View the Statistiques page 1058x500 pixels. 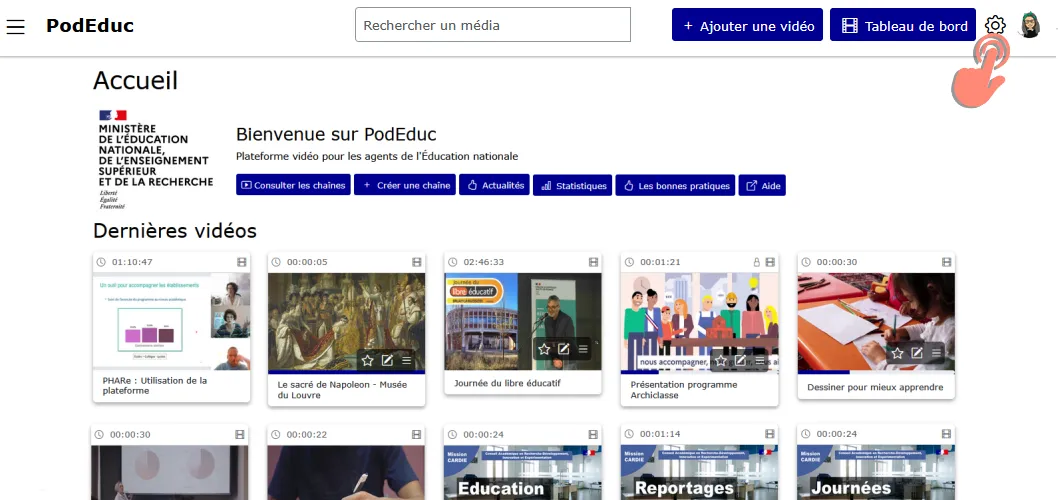[x=572, y=185]
